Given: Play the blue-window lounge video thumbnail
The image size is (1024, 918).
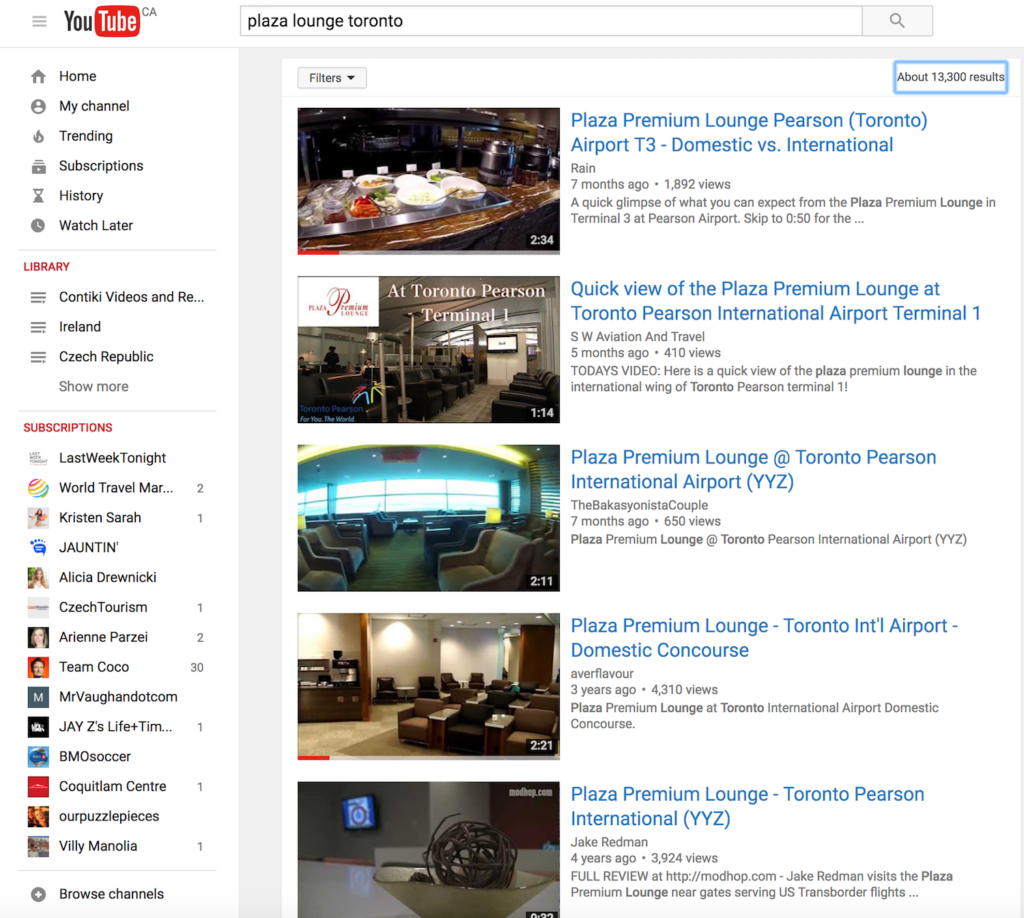Looking at the screenshot, I should pyautogui.click(x=428, y=518).
